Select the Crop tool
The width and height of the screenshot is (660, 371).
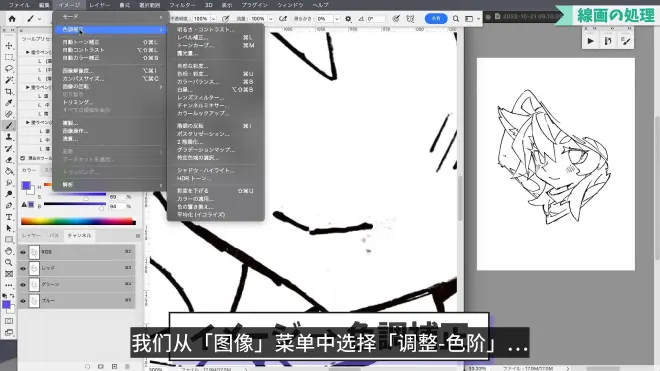tap(9, 91)
